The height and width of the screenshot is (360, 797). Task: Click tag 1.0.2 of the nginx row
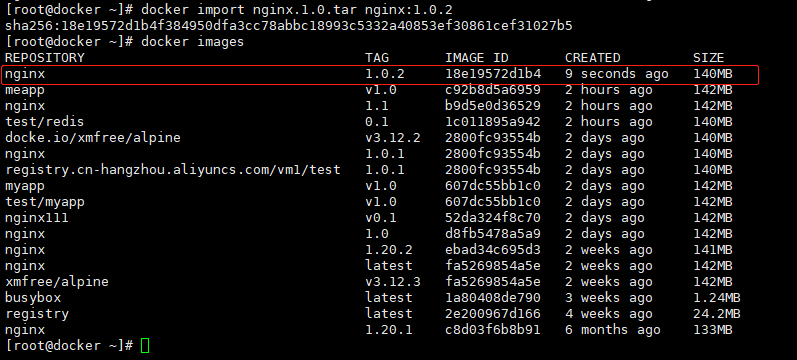click(x=385, y=74)
